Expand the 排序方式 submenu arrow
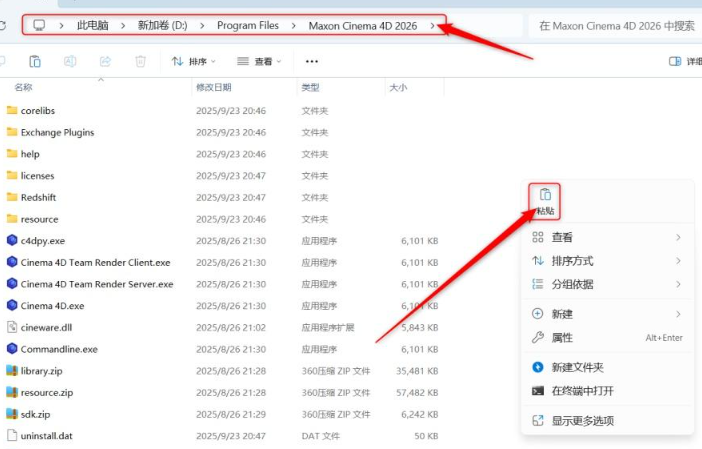 tap(678, 261)
